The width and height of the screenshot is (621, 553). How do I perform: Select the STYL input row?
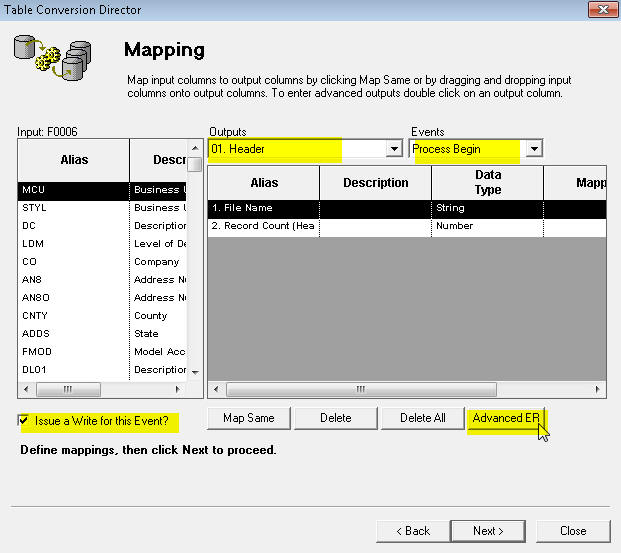pyautogui.click(x=102, y=208)
